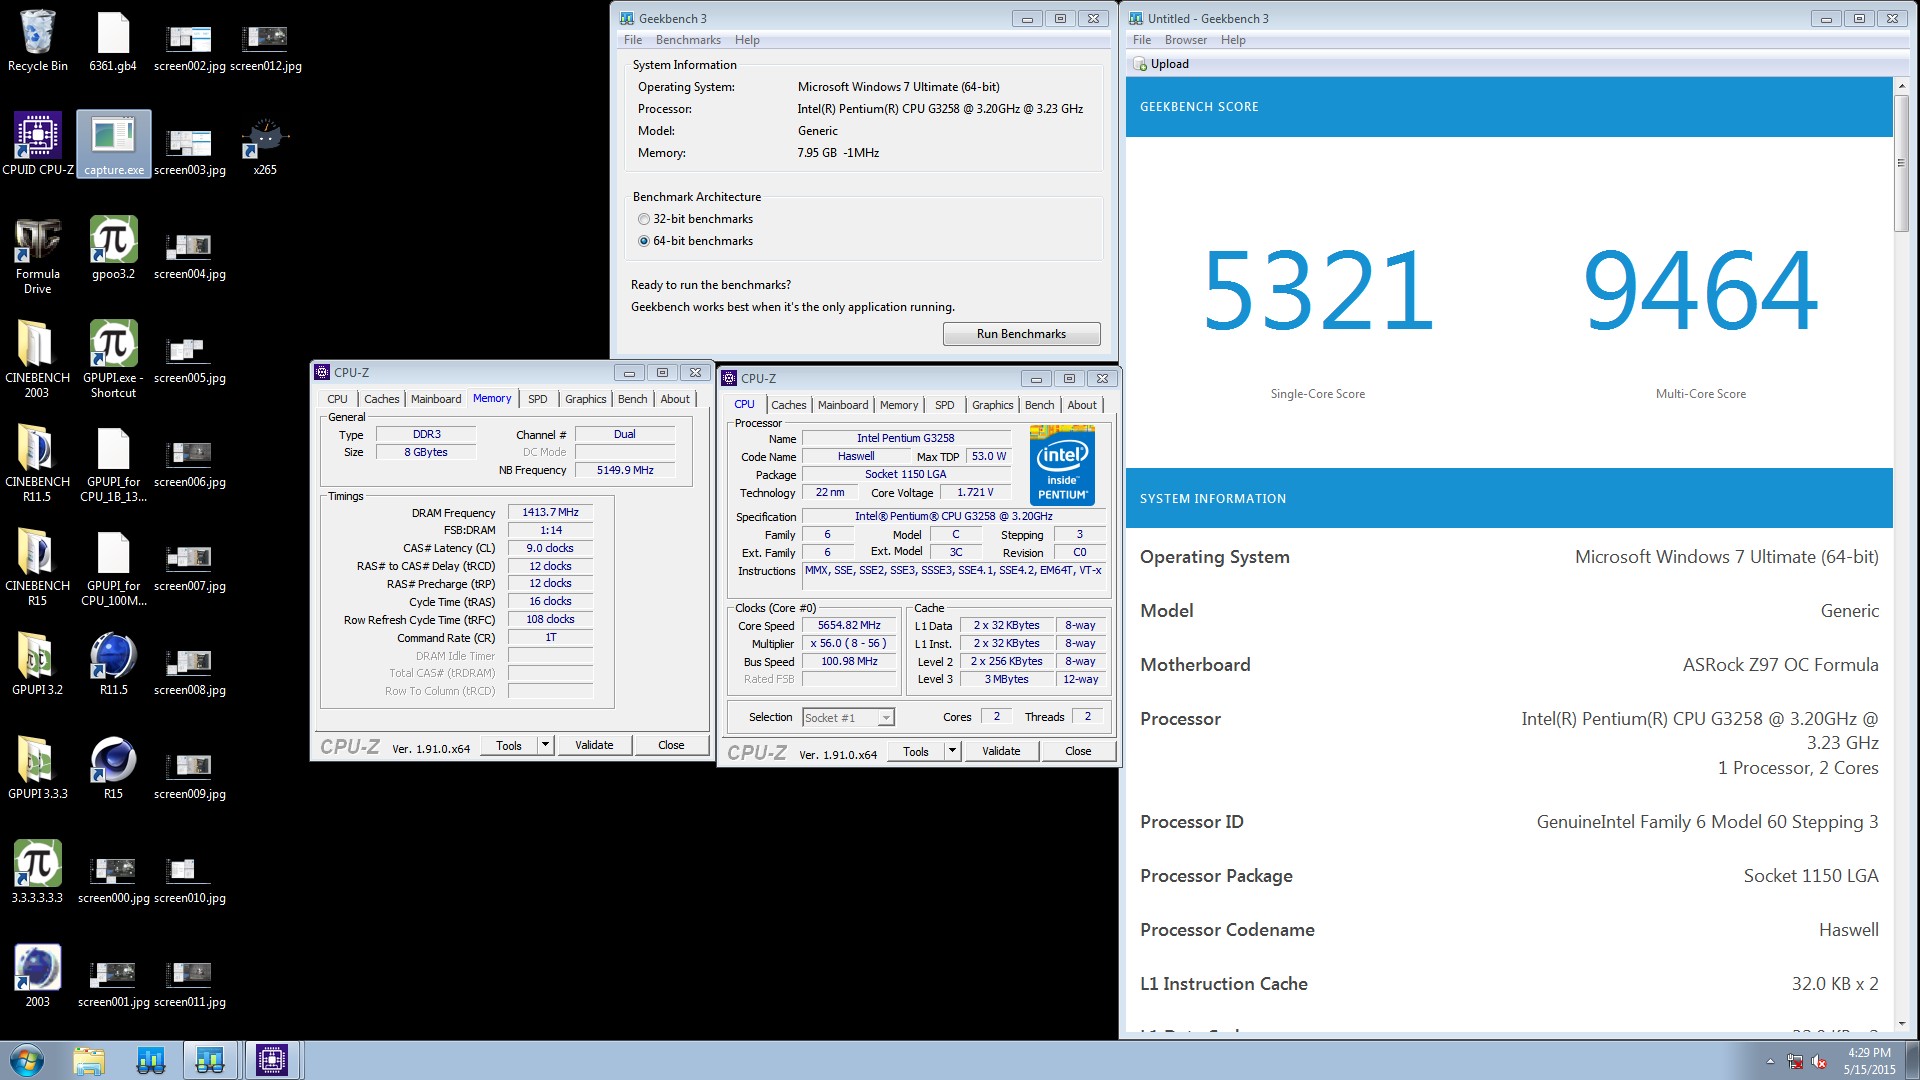The width and height of the screenshot is (1920, 1080).
Task: Launch the Formula Drive shortcut
Action: [38, 256]
